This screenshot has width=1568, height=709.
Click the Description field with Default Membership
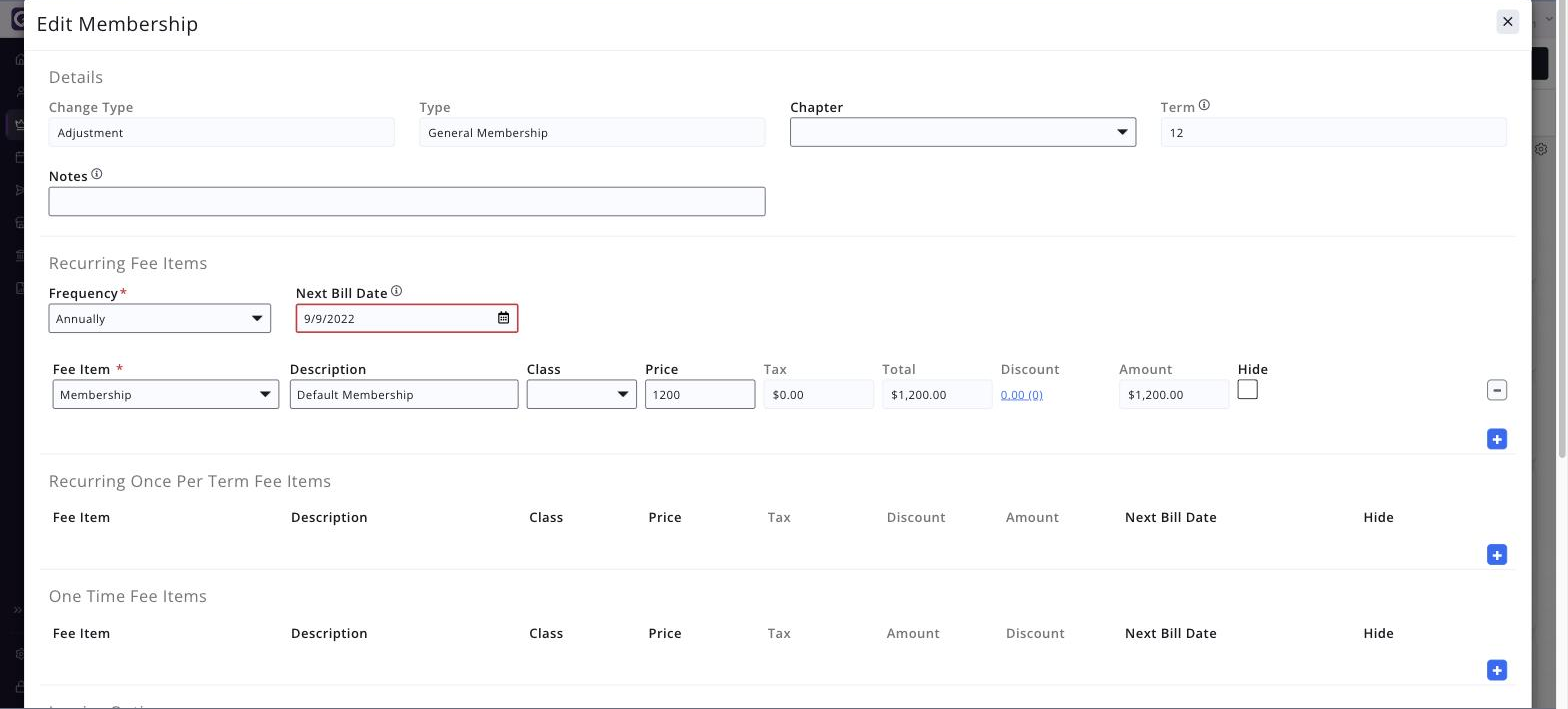point(404,394)
